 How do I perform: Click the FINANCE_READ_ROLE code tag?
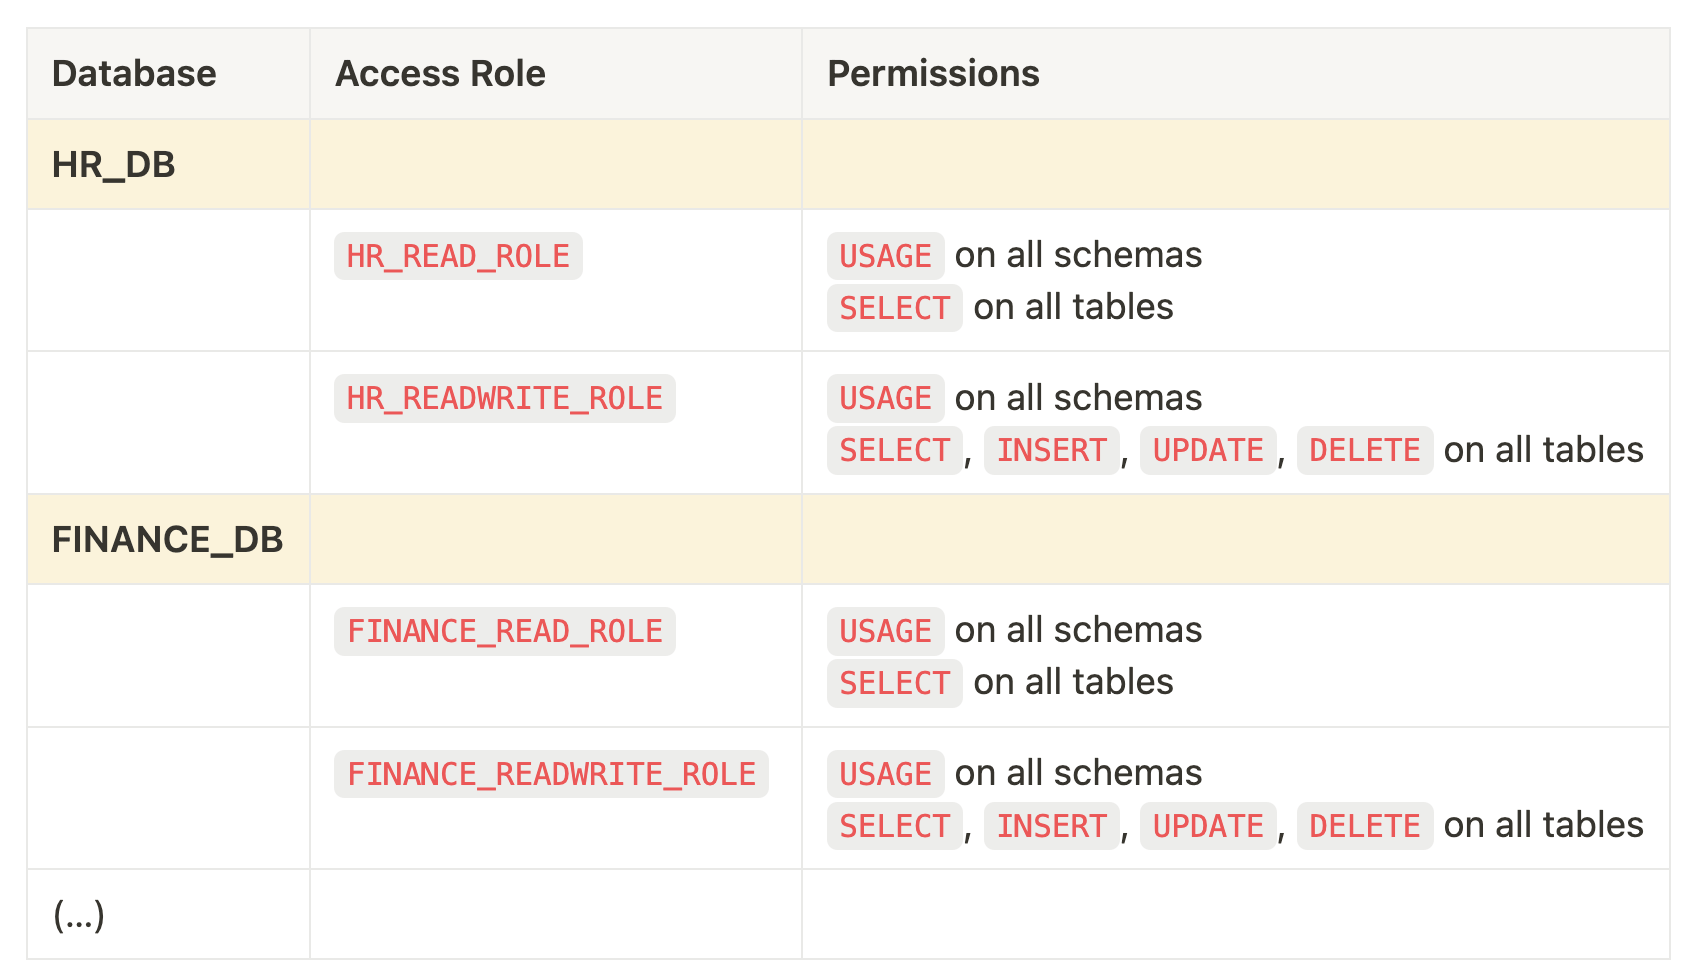pyautogui.click(x=504, y=632)
